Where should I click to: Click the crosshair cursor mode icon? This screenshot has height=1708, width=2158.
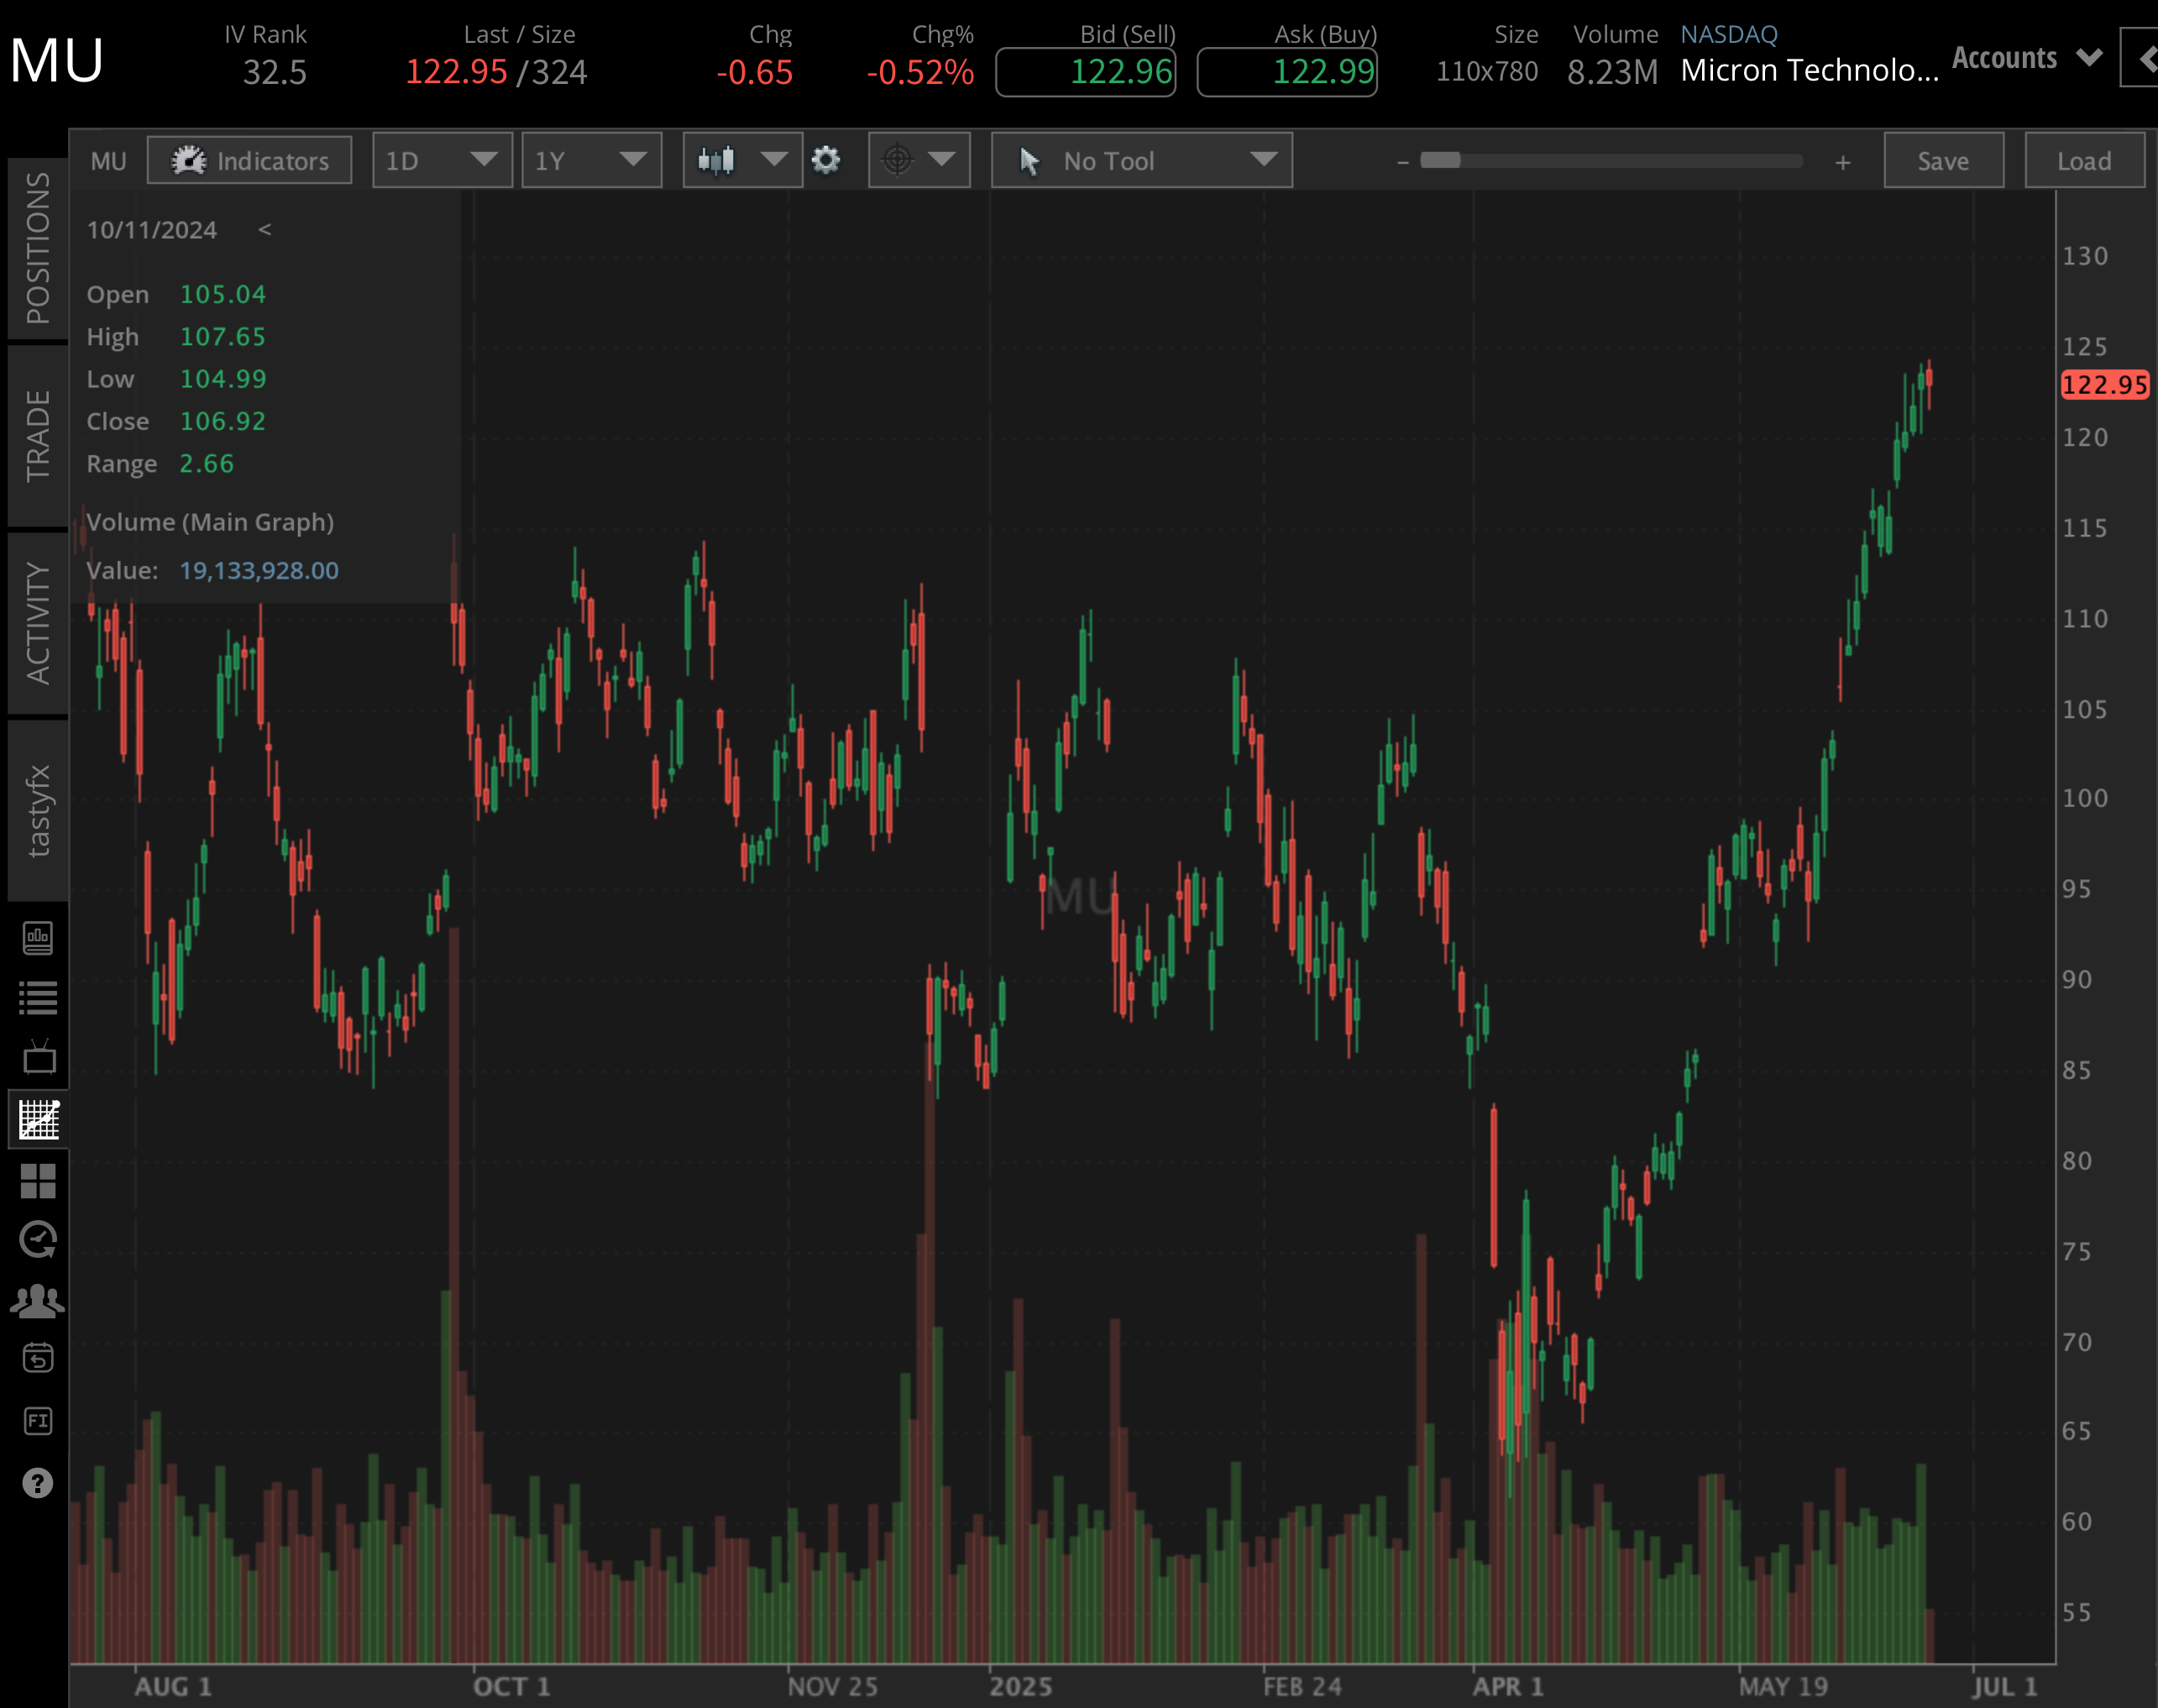coord(897,160)
